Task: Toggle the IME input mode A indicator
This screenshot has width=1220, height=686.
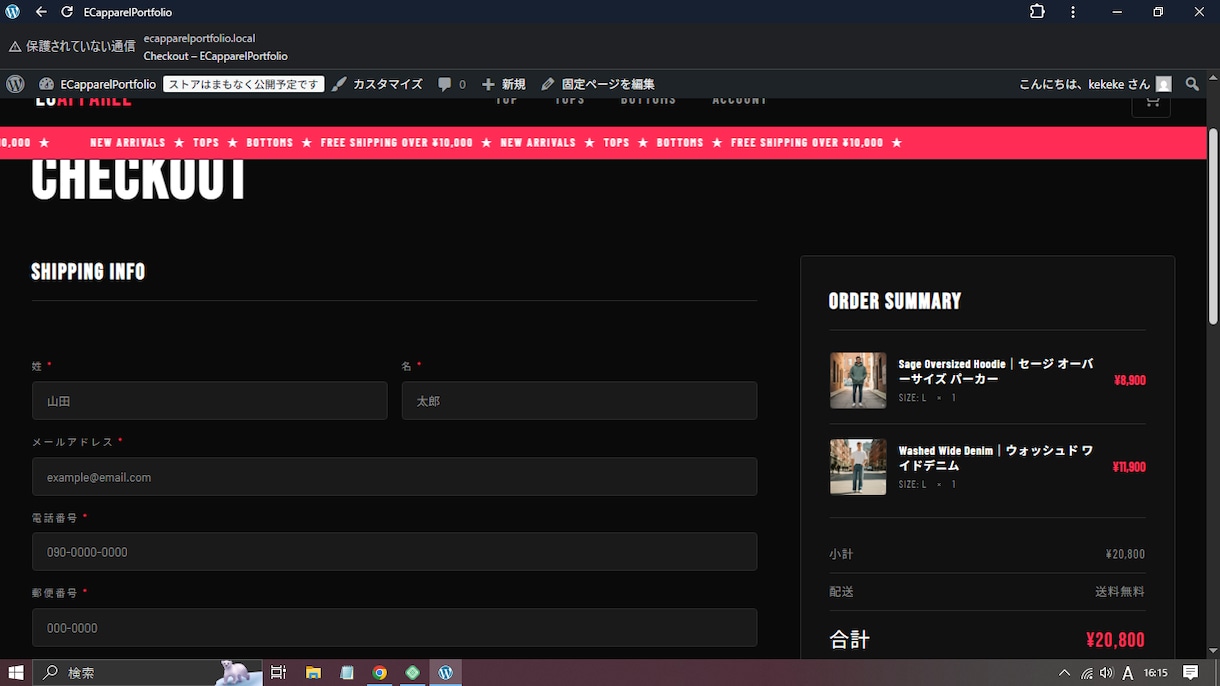Action: coord(1128,673)
